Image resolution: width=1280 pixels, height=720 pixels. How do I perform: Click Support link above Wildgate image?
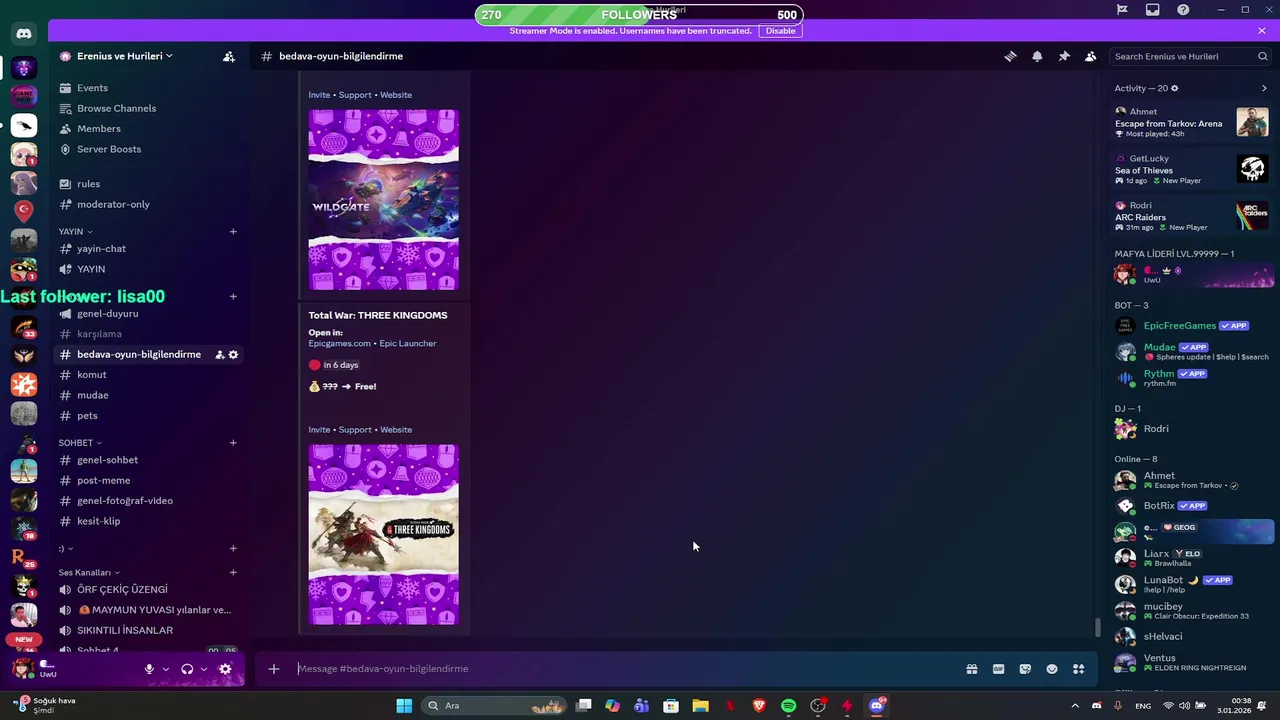click(355, 95)
